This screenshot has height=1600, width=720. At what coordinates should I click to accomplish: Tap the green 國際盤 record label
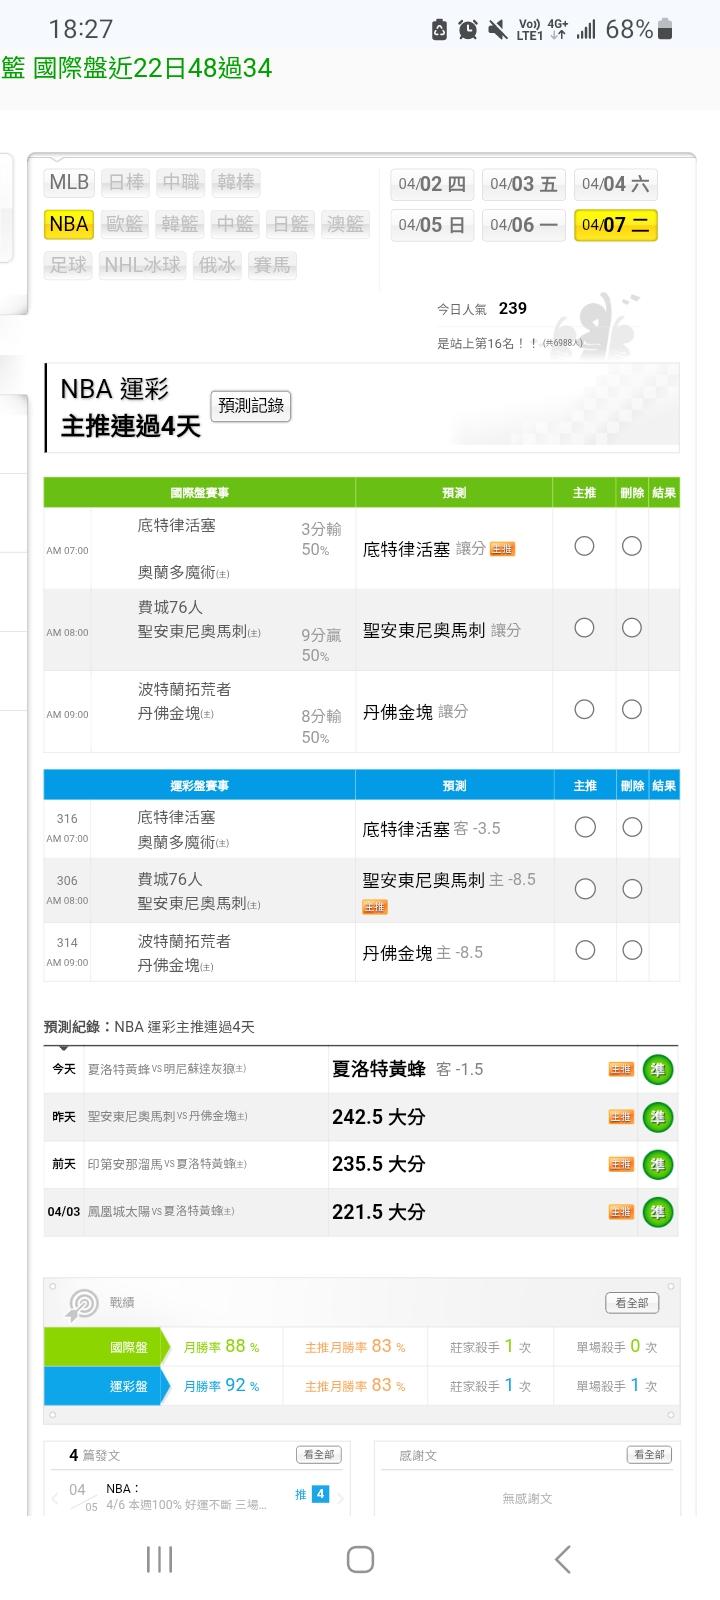pyautogui.click(x=104, y=1347)
